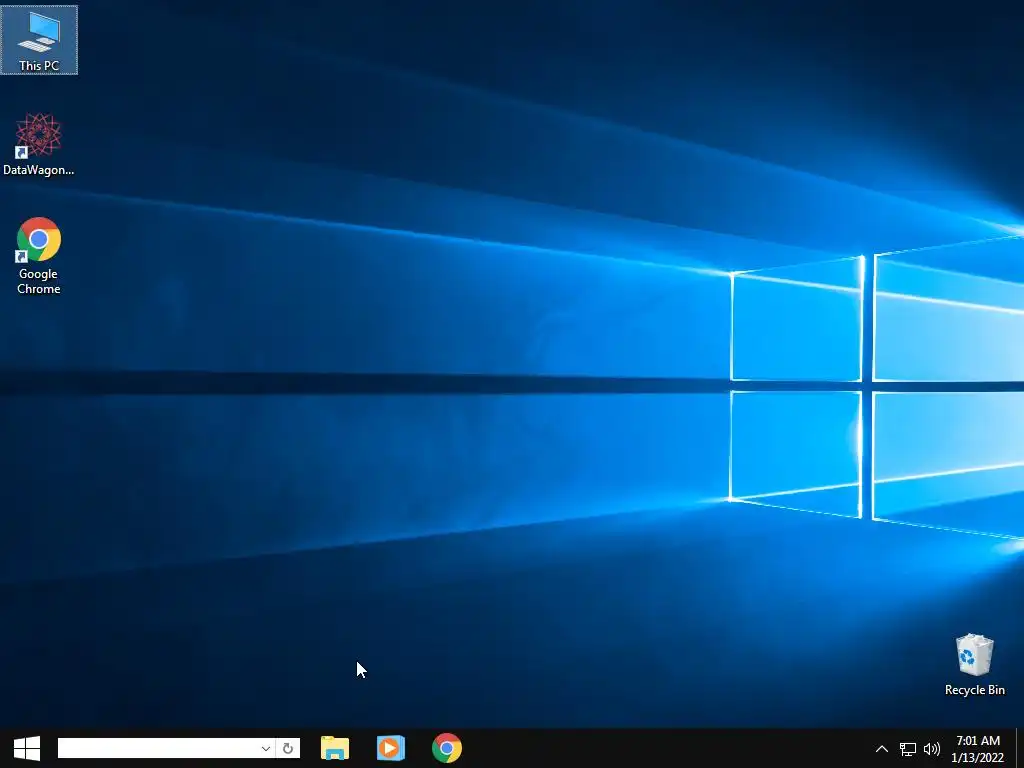Screen dimensions: 1024x768
Task: Show hidden system tray icons
Action: 882,749
